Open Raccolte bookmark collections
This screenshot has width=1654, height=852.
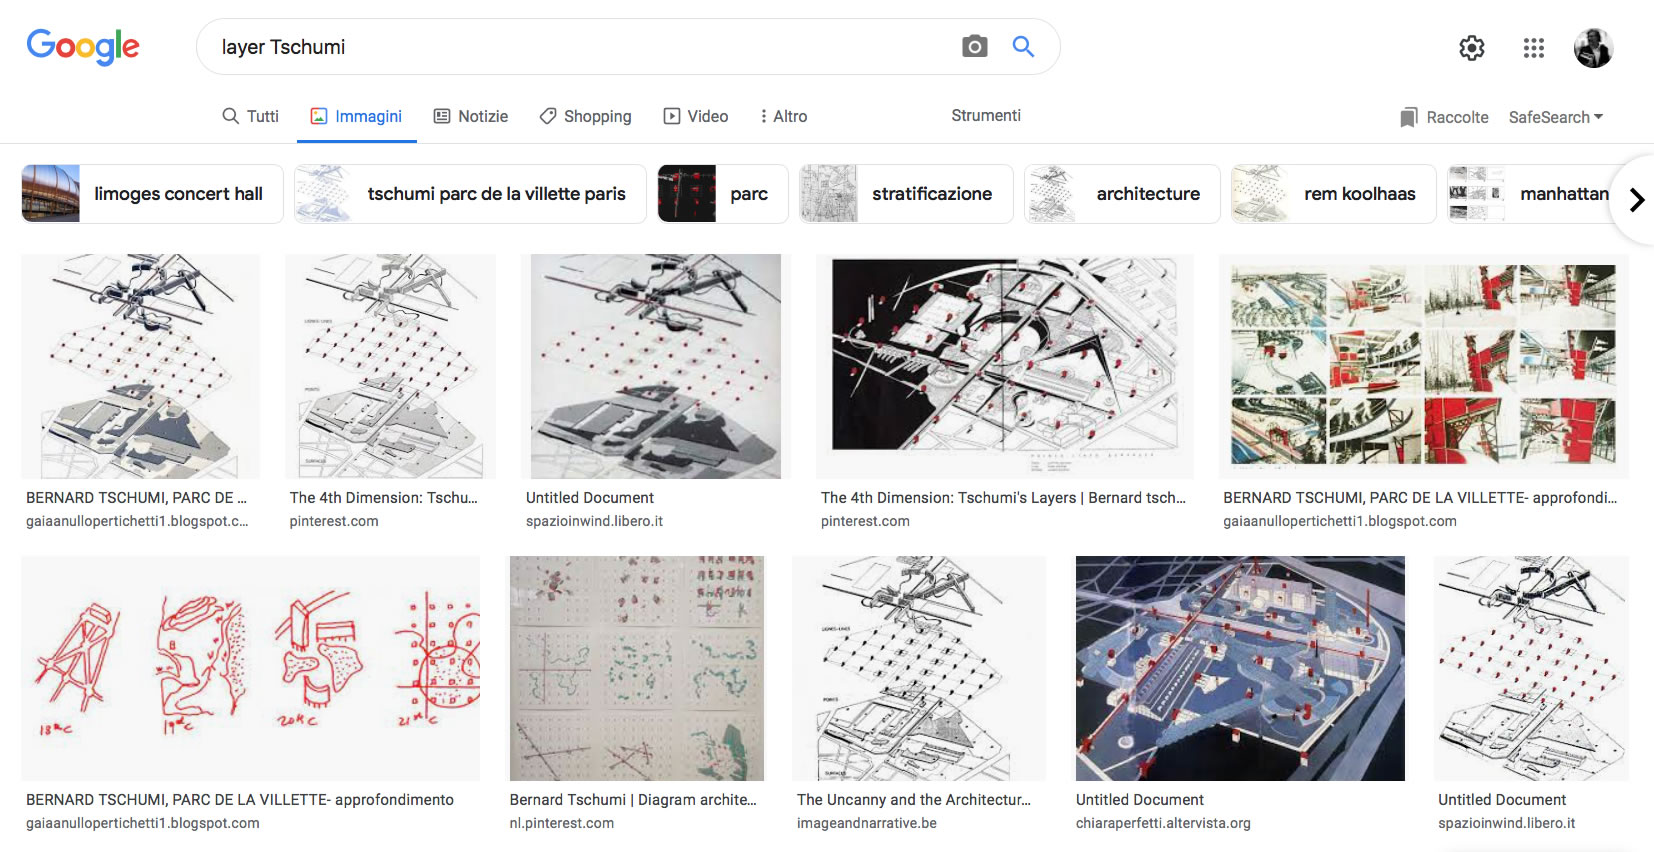pos(1444,117)
